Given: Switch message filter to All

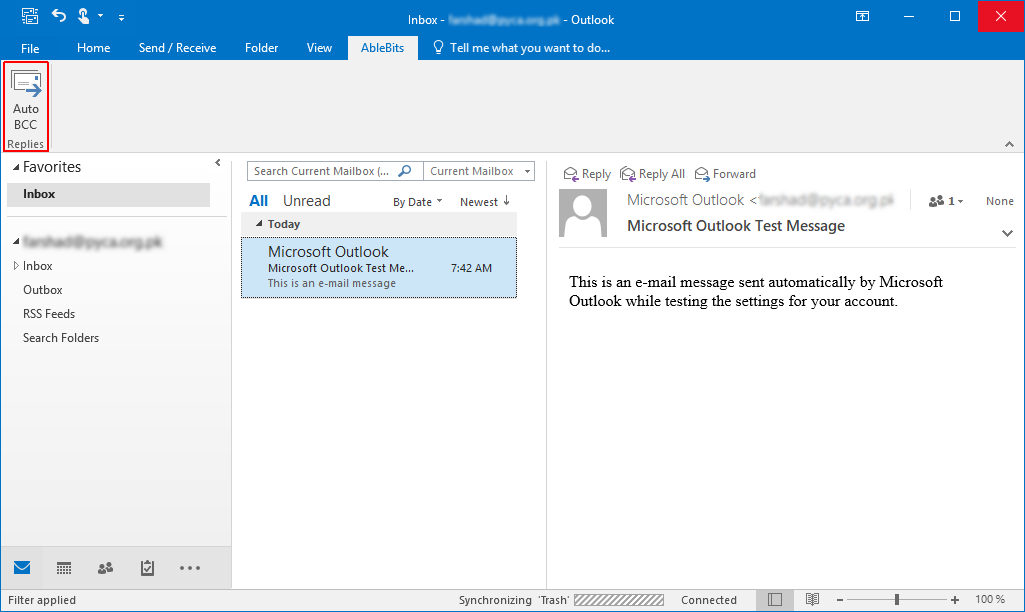Looking at the screenshot, I should tap(258, 200).
